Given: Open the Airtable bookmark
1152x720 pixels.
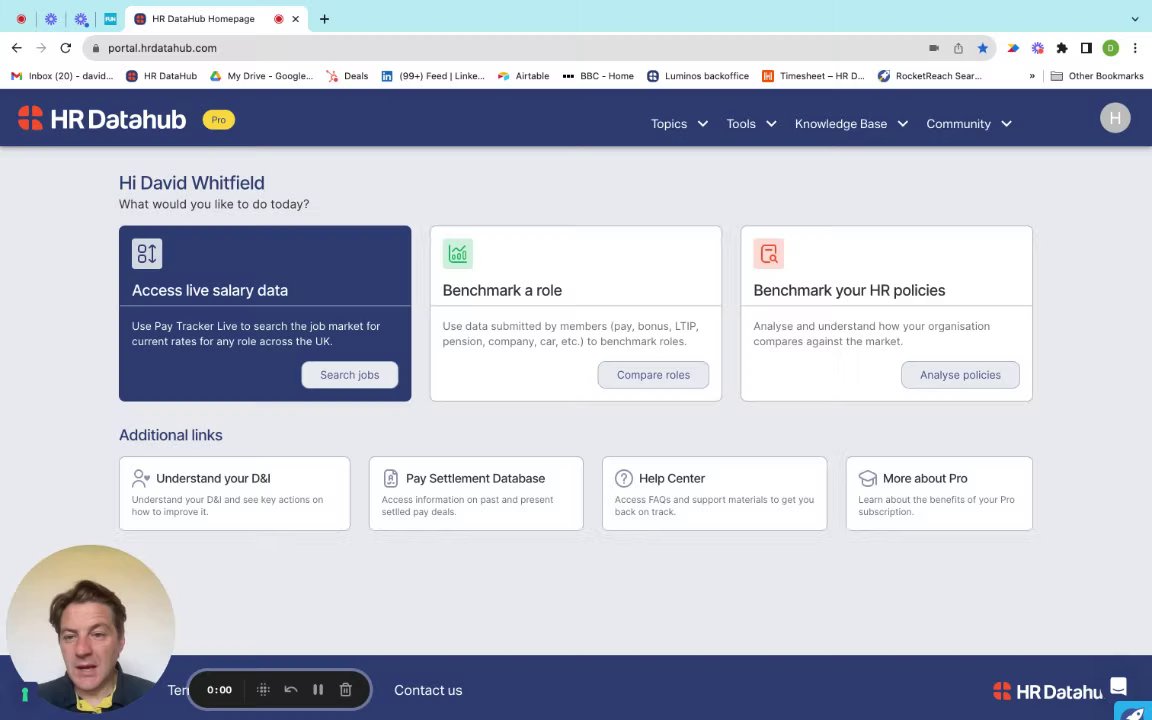Looking at the screenshot, I should (524, 76).
